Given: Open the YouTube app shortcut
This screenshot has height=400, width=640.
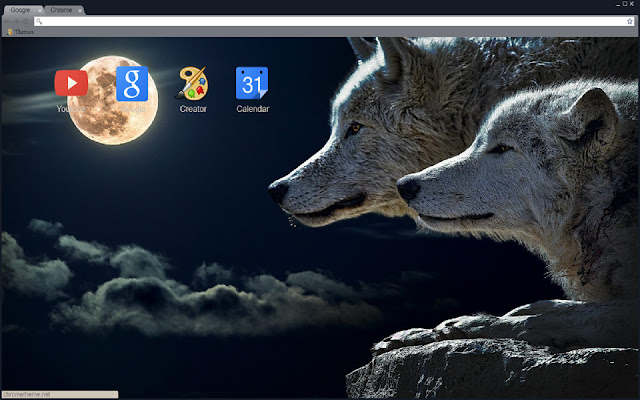Looking at the screenshot, I should (x=70, y=82).
